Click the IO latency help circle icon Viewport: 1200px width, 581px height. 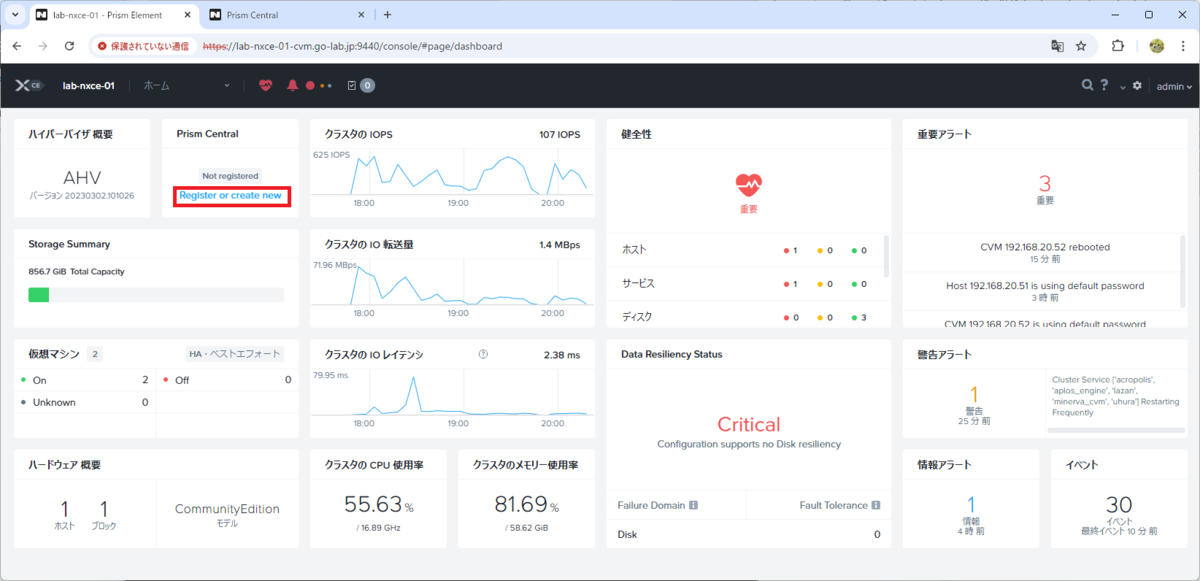483,354
